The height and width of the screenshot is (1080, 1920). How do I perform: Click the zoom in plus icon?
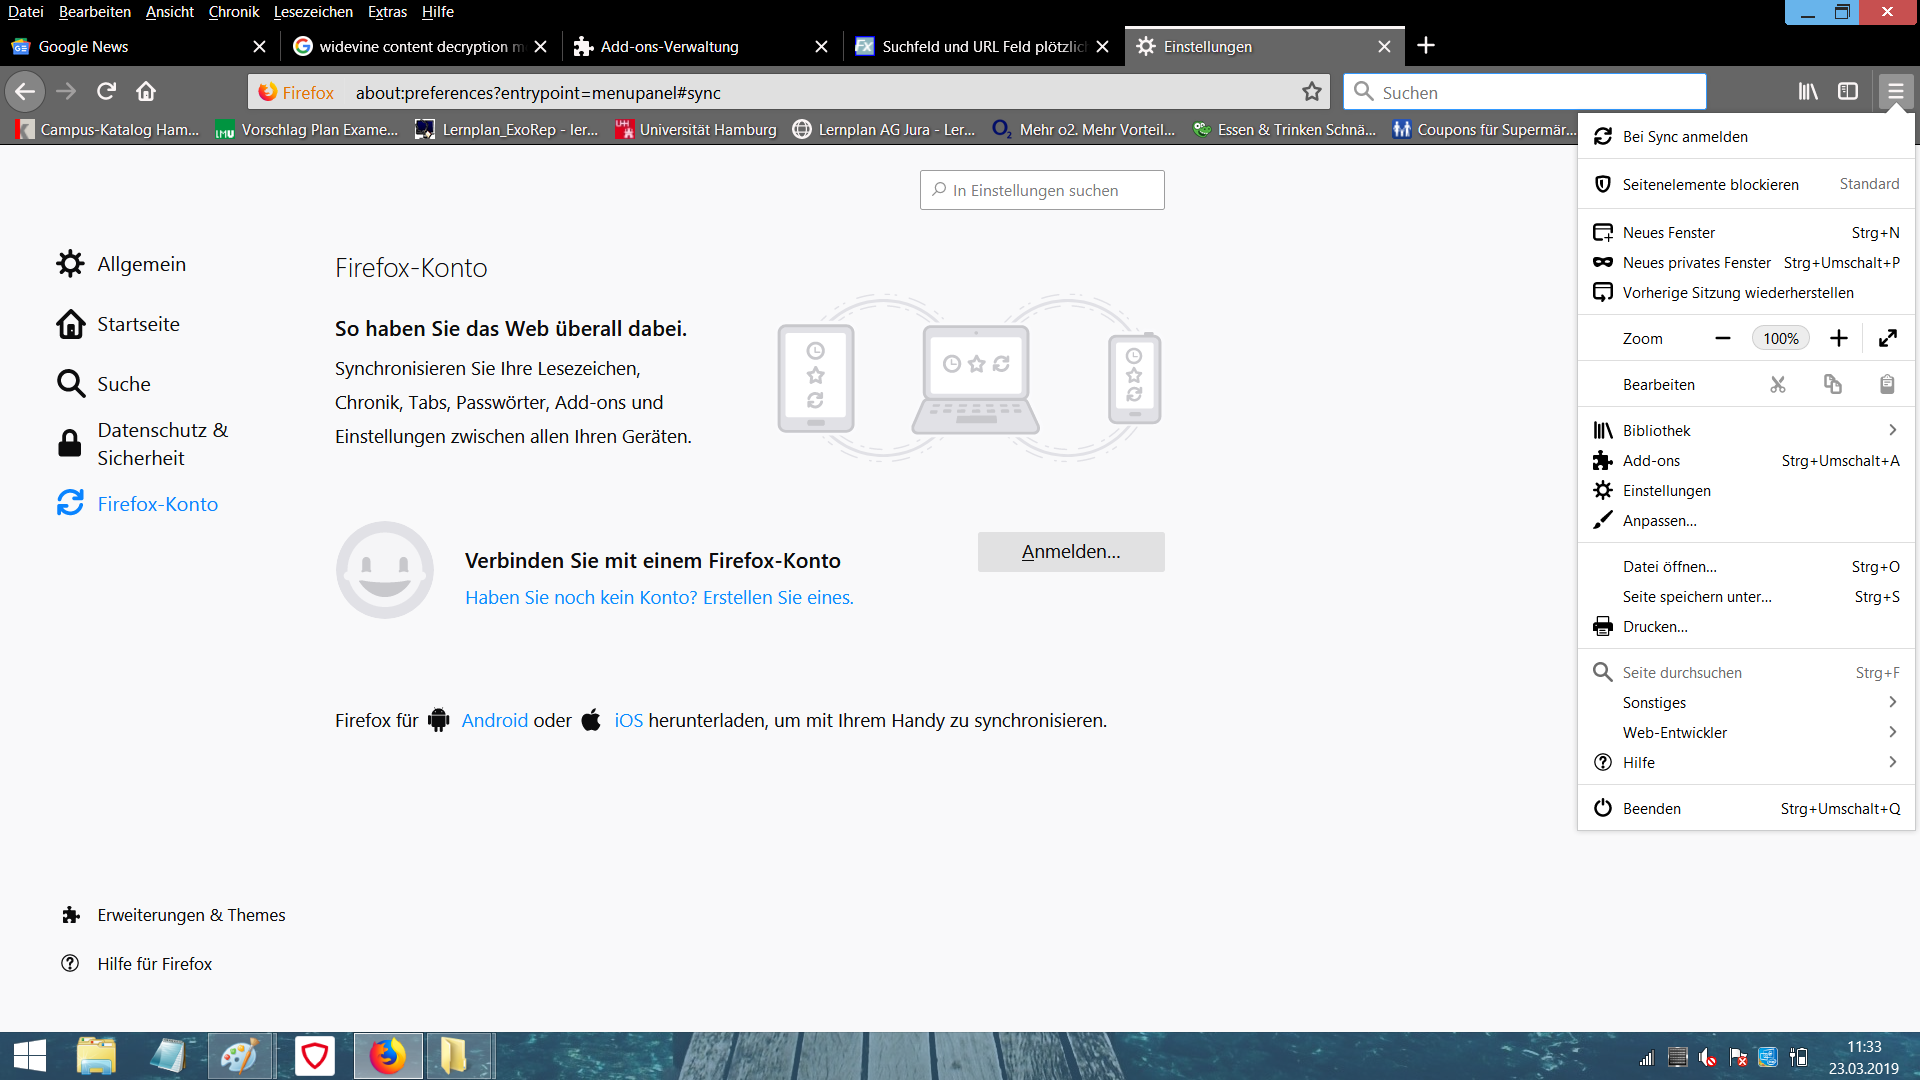(1838, 339)
